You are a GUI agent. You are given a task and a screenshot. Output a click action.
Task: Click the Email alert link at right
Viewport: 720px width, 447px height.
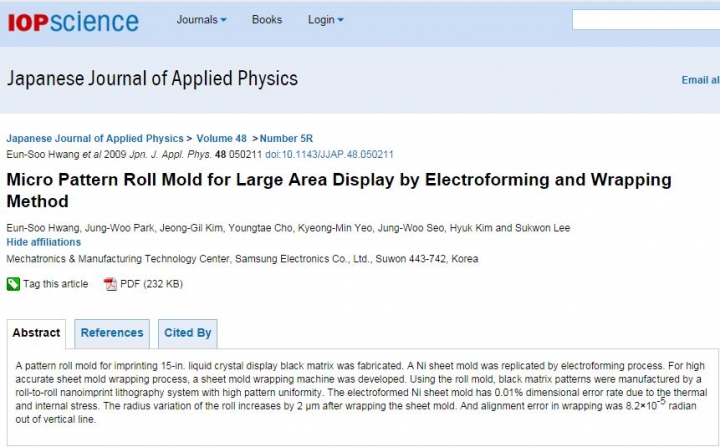click(700, 80)
